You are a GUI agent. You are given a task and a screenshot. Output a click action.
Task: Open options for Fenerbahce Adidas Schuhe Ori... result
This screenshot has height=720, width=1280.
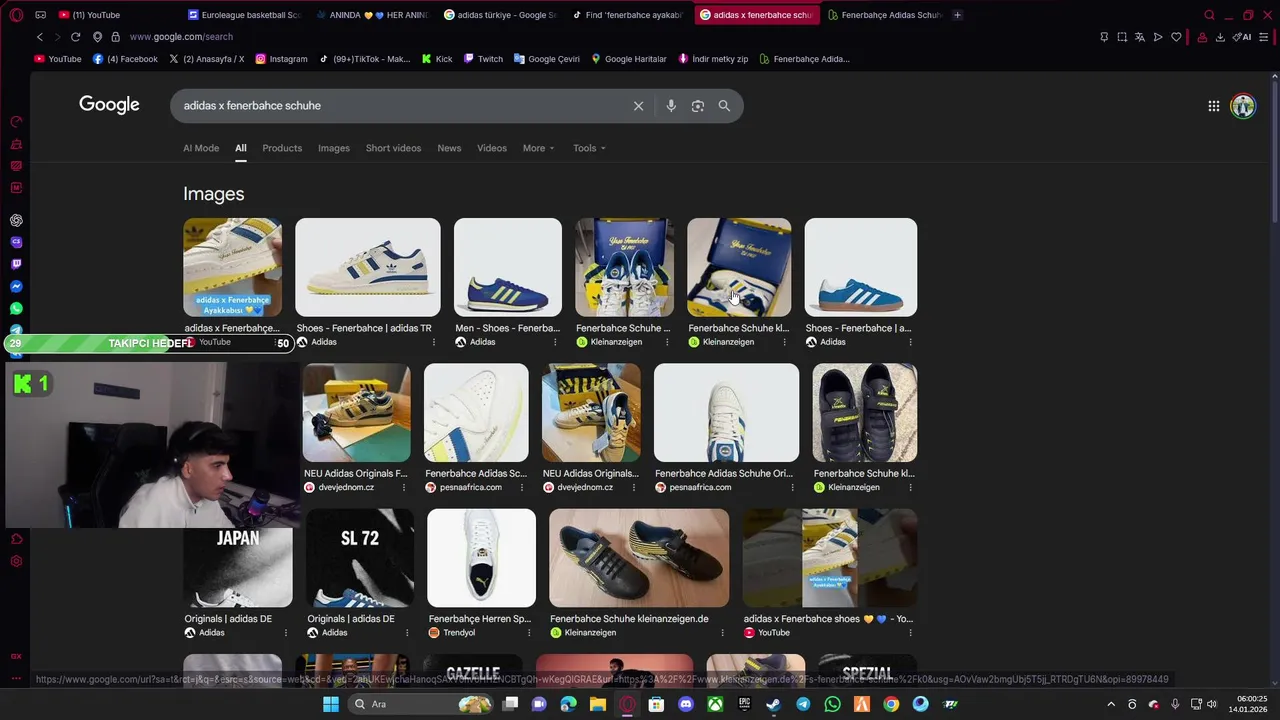pos(793,488)
